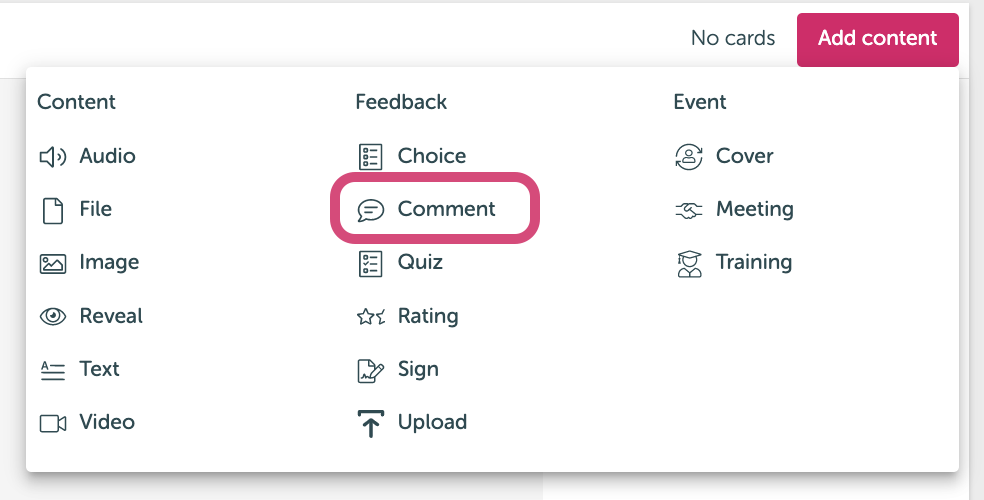Select the Cover person icon
This screenshot has width=984, height=500.
(688, 157)
